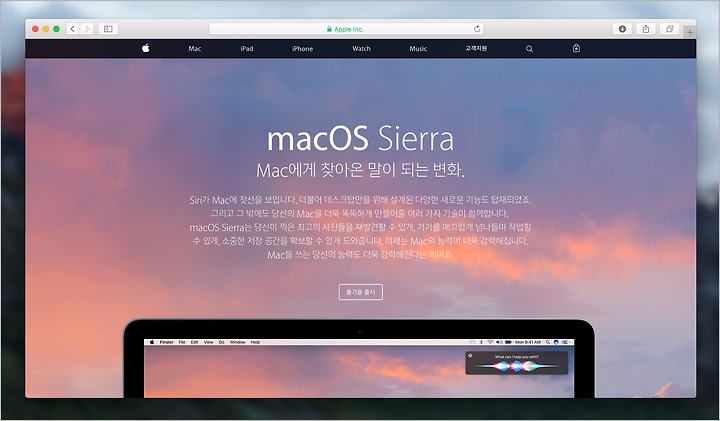This screenshot has width=720, height=421.
Task: Minimize Safari with the yellow button
Action: pos(45,29)
